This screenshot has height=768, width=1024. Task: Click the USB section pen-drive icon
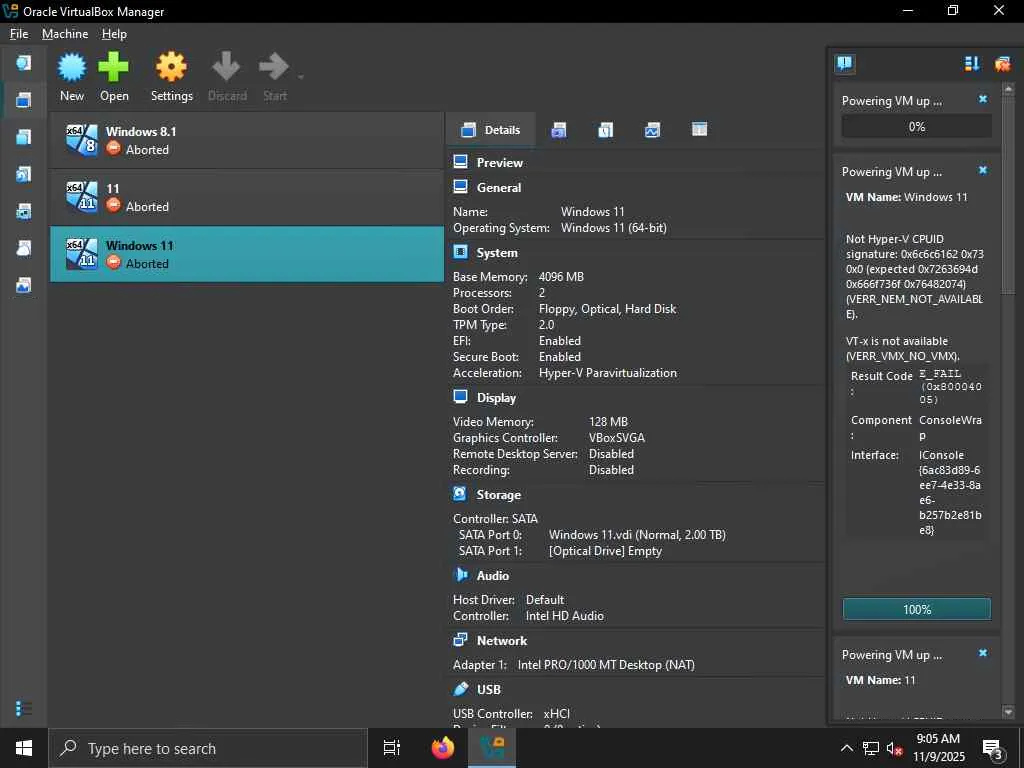tap(460, 689)
